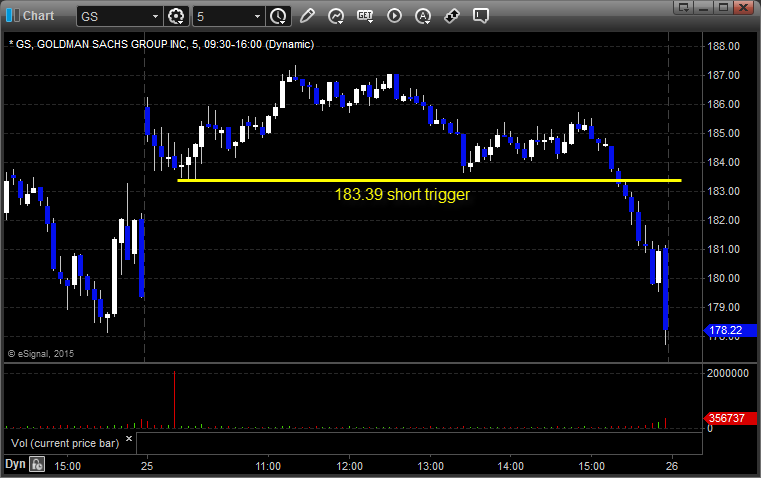The image size is (761, 478).
Task: Open the alerts A icon menu
Action: coord(423,16)
